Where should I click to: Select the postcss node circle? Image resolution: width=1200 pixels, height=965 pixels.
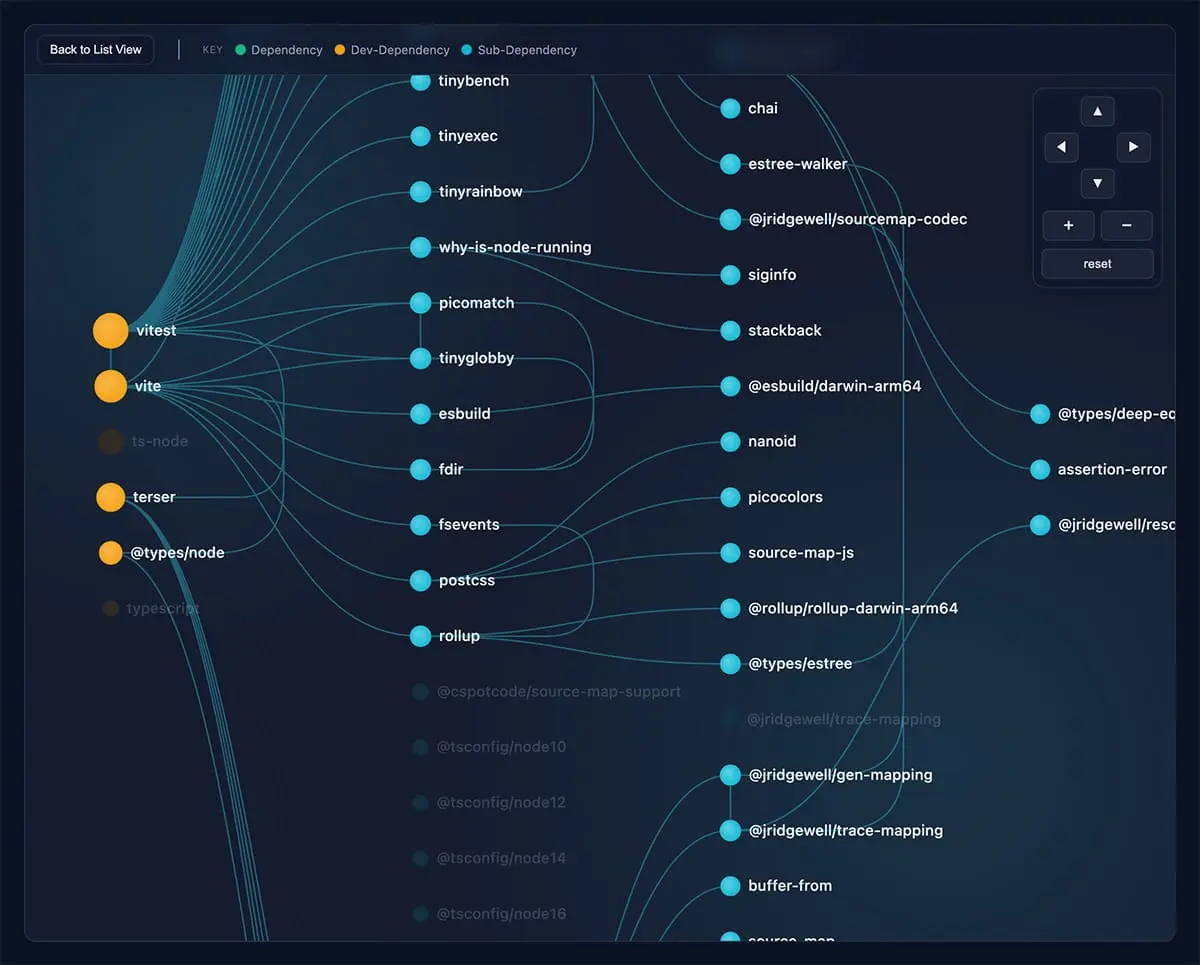[x=421, y=580]
